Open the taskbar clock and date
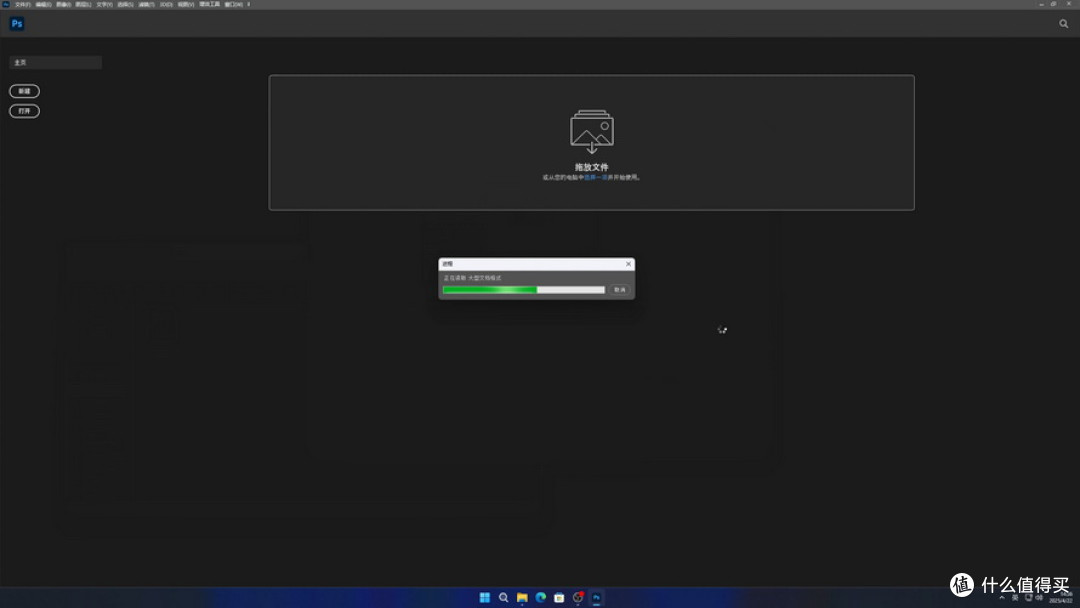 [1061, 598]
